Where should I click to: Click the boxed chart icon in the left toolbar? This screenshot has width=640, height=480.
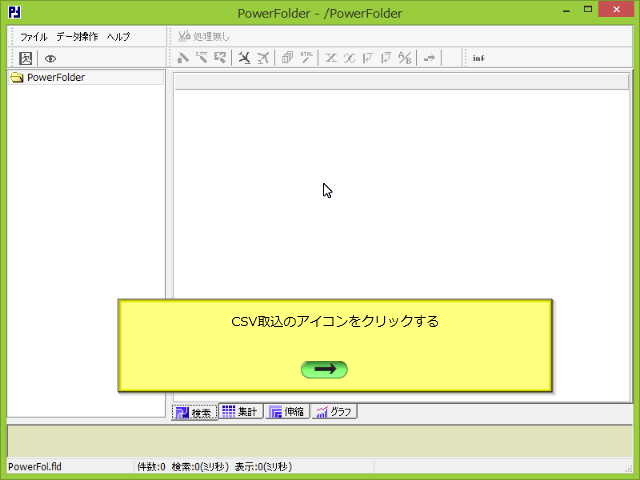point(26,58)
